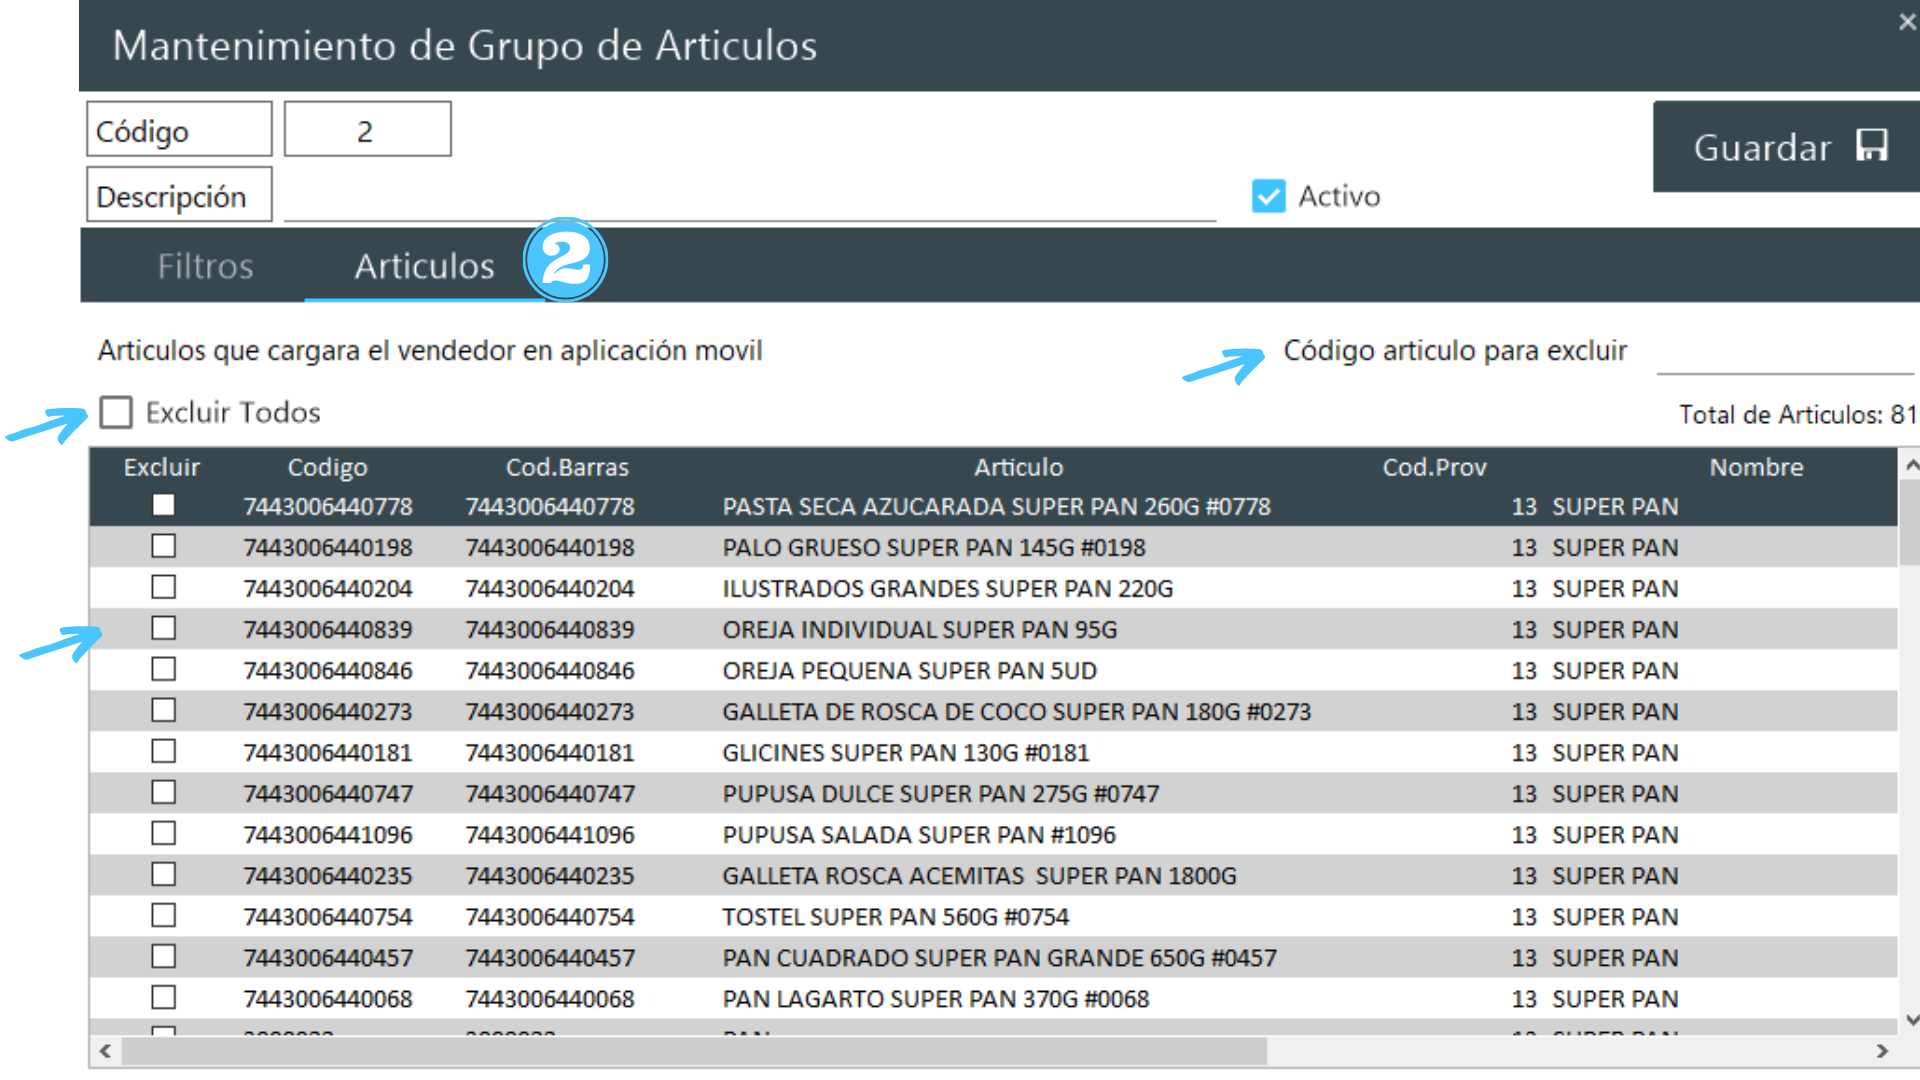
Task: Close the Mantenimiento window with X
Action: [x=1906, y=22]
